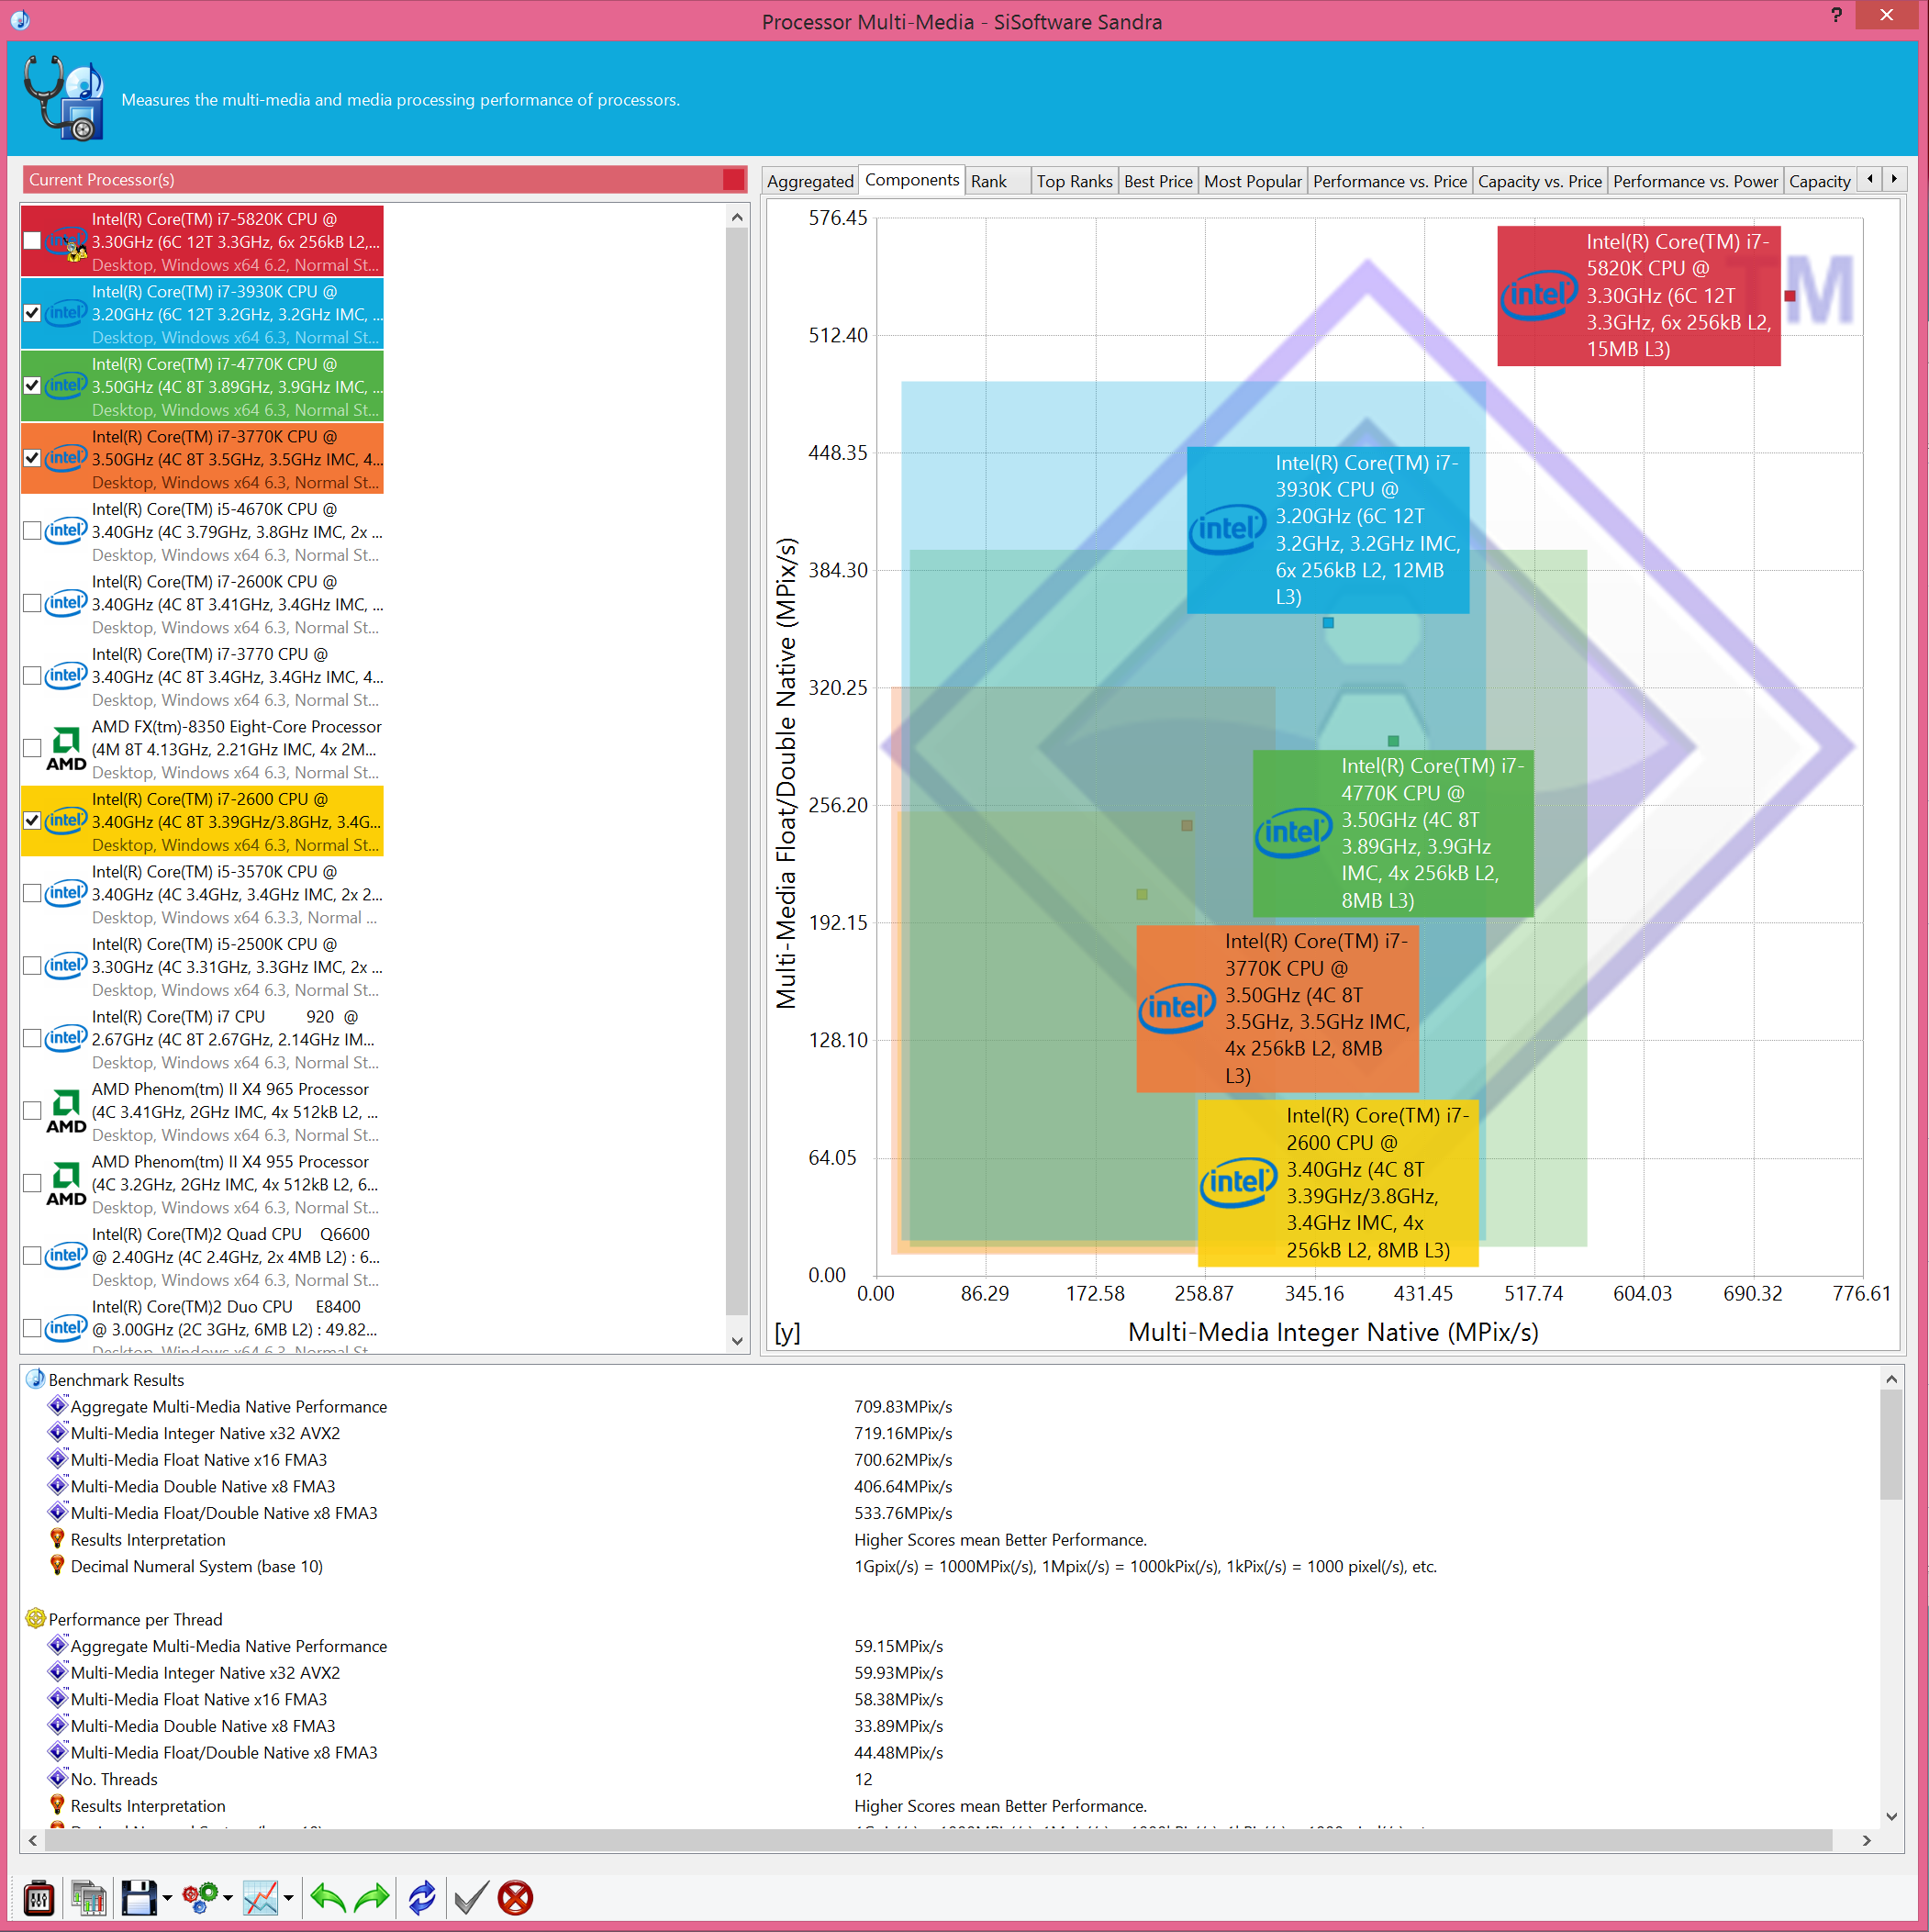Open the Performance vs. Price tab
The width and height of the screenshot is (1929, 1932).
coord(1389,181)
